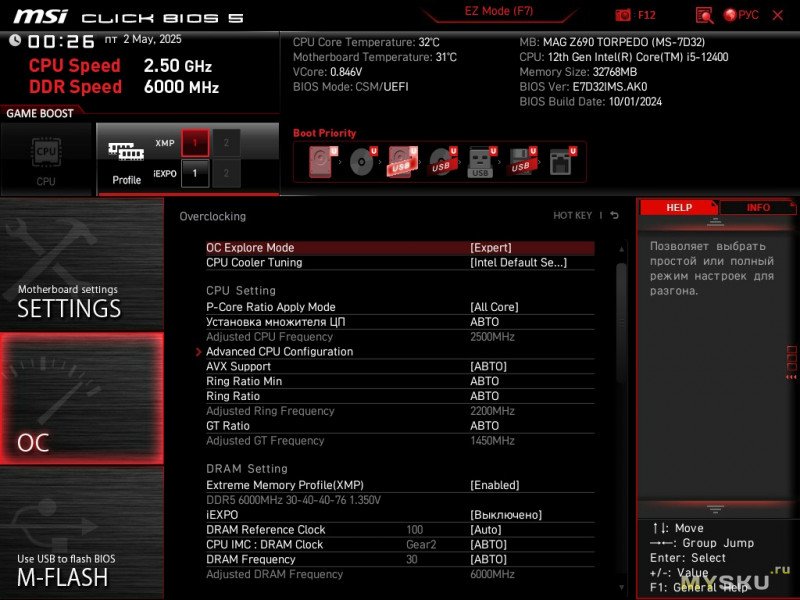The height and width of the screenshot is (600, 800).
Task: Switch to the INFO tab
Action: (x=758, y=208)
